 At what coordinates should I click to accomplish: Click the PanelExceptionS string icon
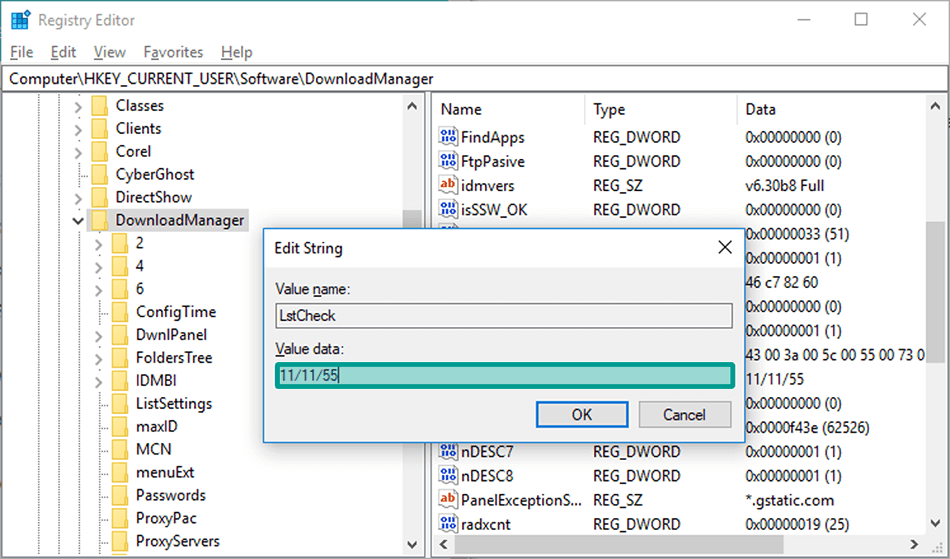pos(448,500)
